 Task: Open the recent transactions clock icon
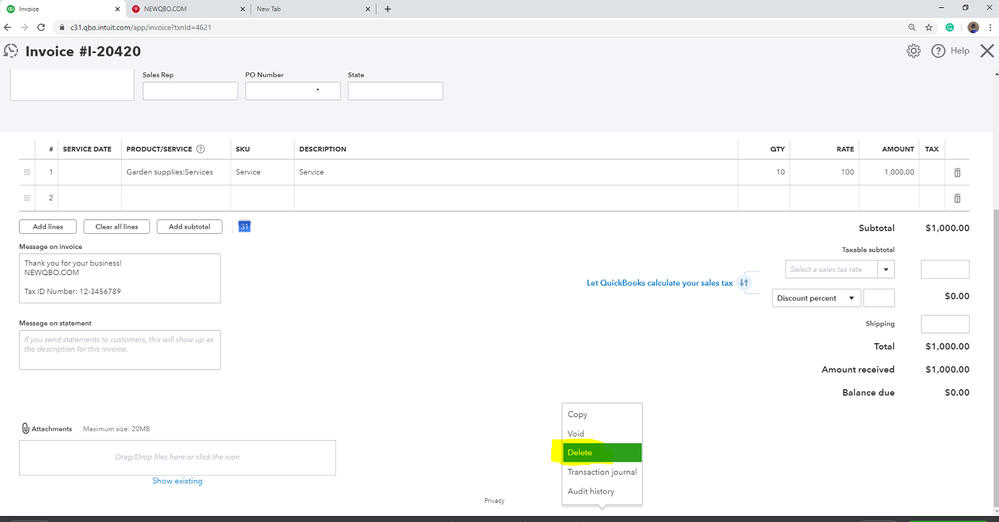click(11, 51)
